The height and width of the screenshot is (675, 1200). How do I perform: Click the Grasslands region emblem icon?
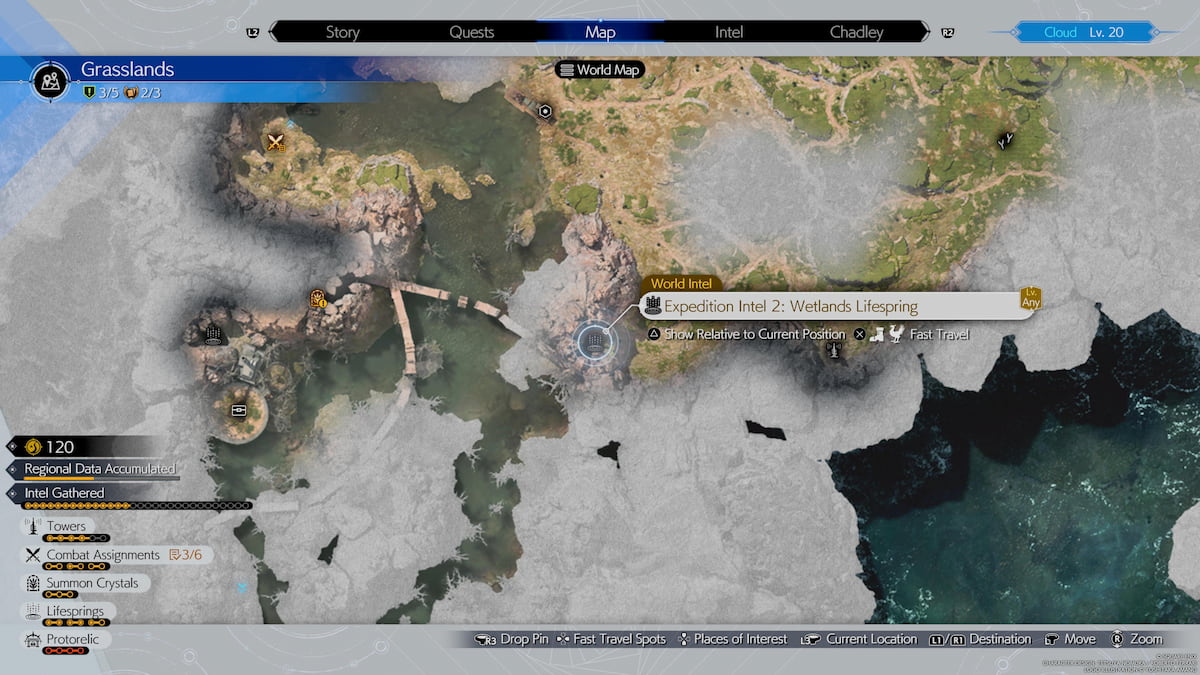coord(48,80)
